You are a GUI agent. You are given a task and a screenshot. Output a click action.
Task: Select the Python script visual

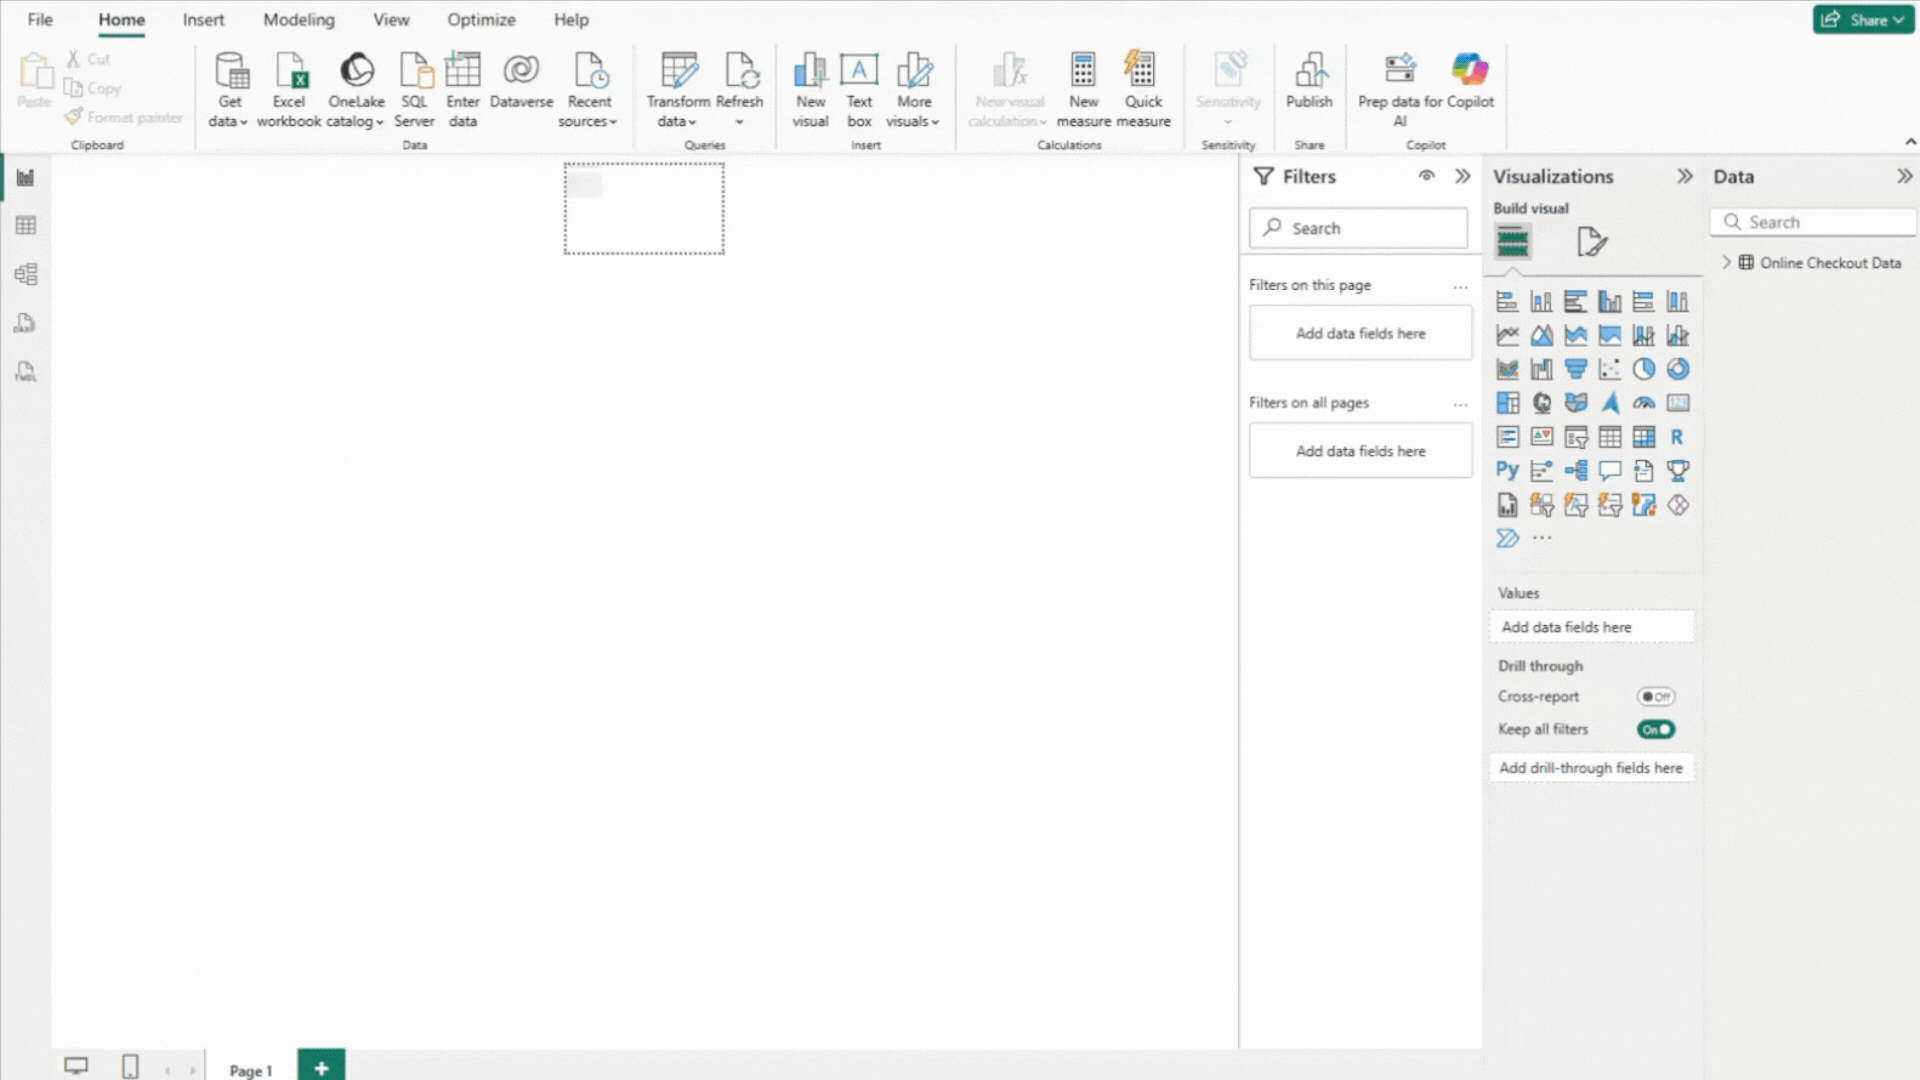pyautogui.click(x=1507, y=470)
